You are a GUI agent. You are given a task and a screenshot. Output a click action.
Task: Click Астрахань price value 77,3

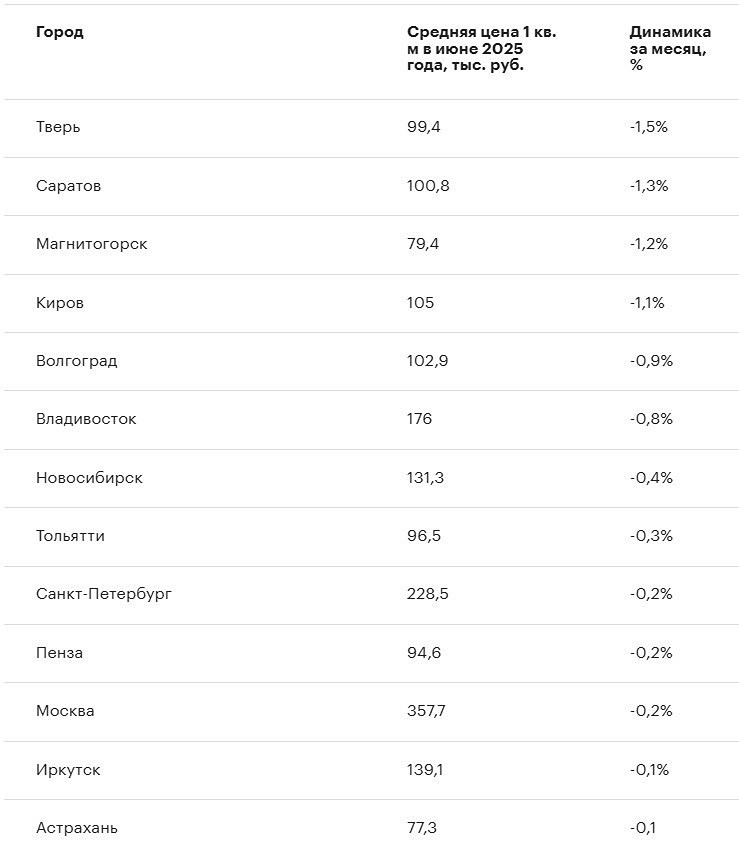pyautogui.click(x=422, y=828)
